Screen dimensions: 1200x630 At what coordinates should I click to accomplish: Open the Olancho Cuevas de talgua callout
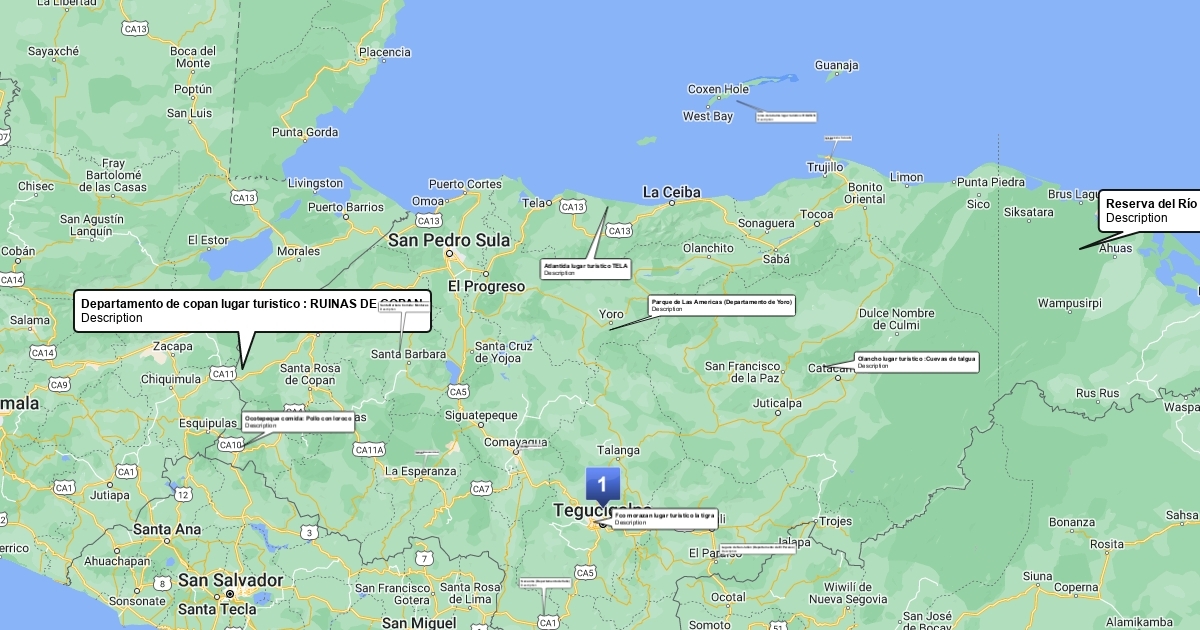916,361
